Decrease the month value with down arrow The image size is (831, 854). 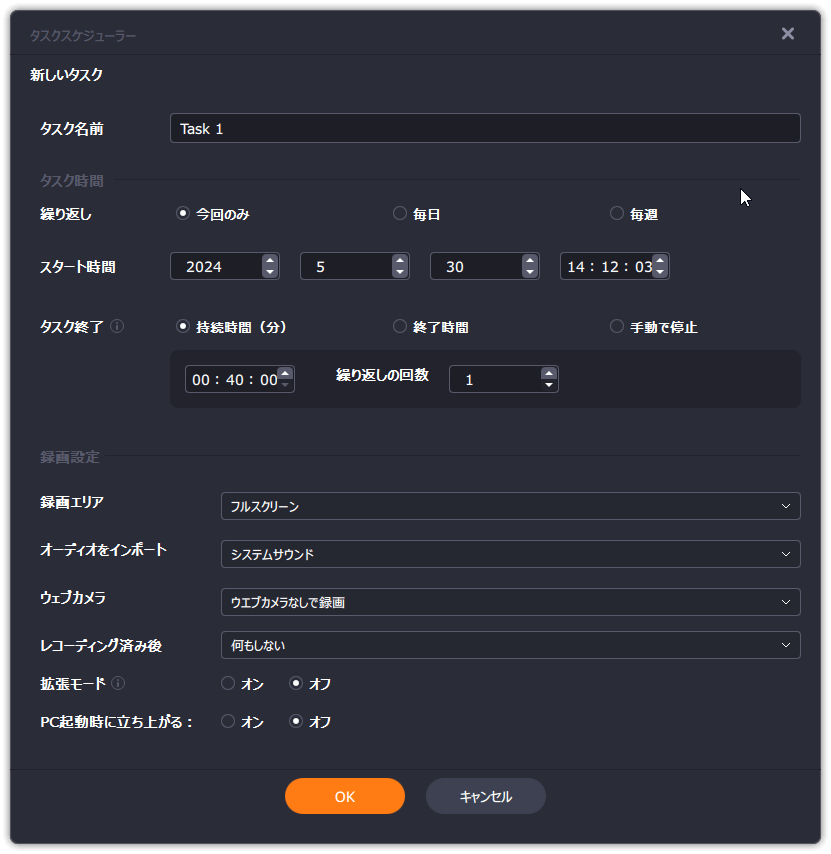399,272
